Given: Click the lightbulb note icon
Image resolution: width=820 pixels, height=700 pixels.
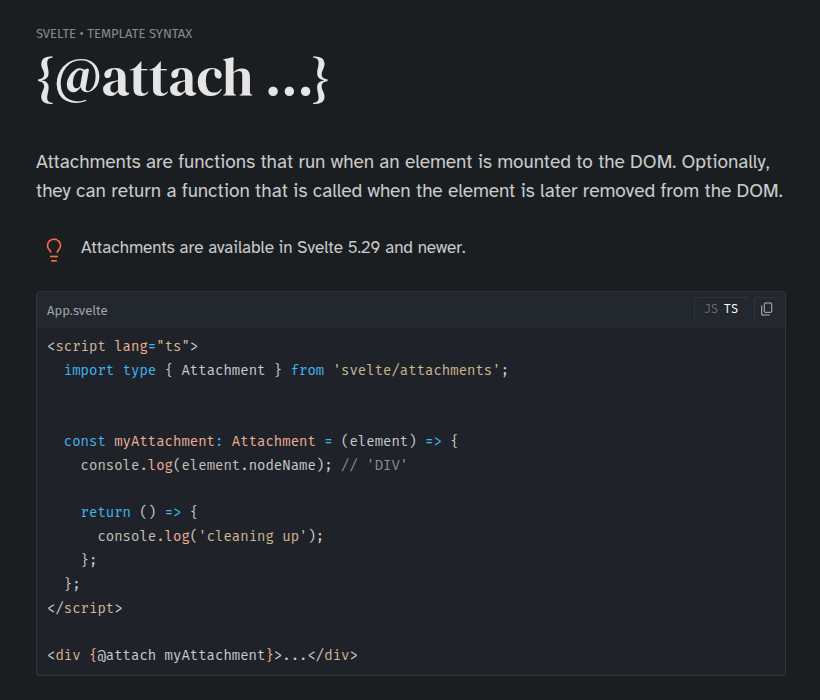Looking at the screenshot, I should 54,250.
